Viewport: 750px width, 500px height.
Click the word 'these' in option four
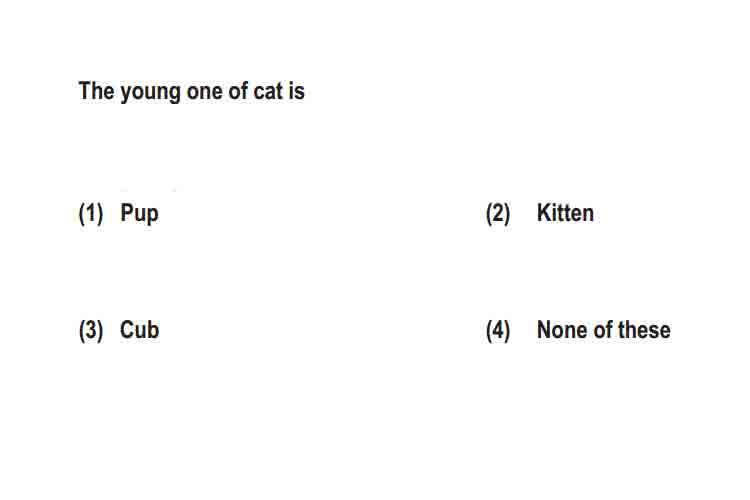[x=644, y=330]
